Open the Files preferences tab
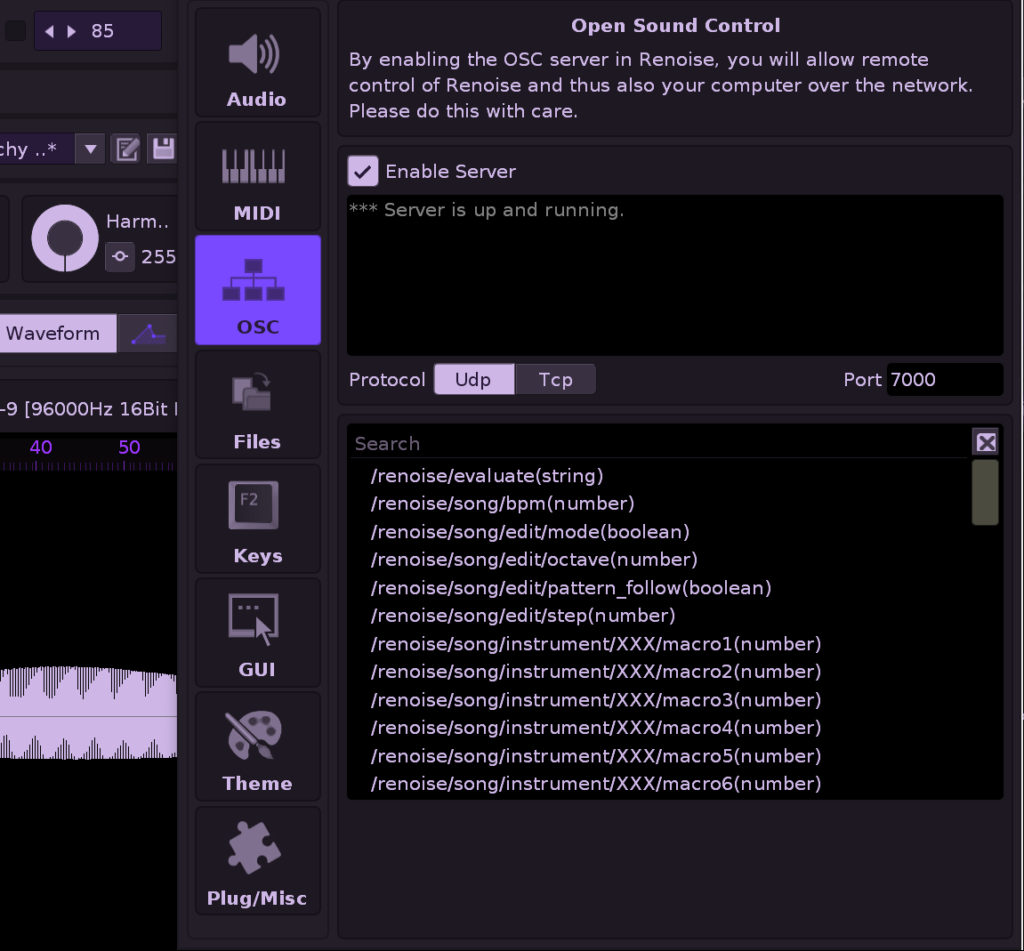 [257, 404]
